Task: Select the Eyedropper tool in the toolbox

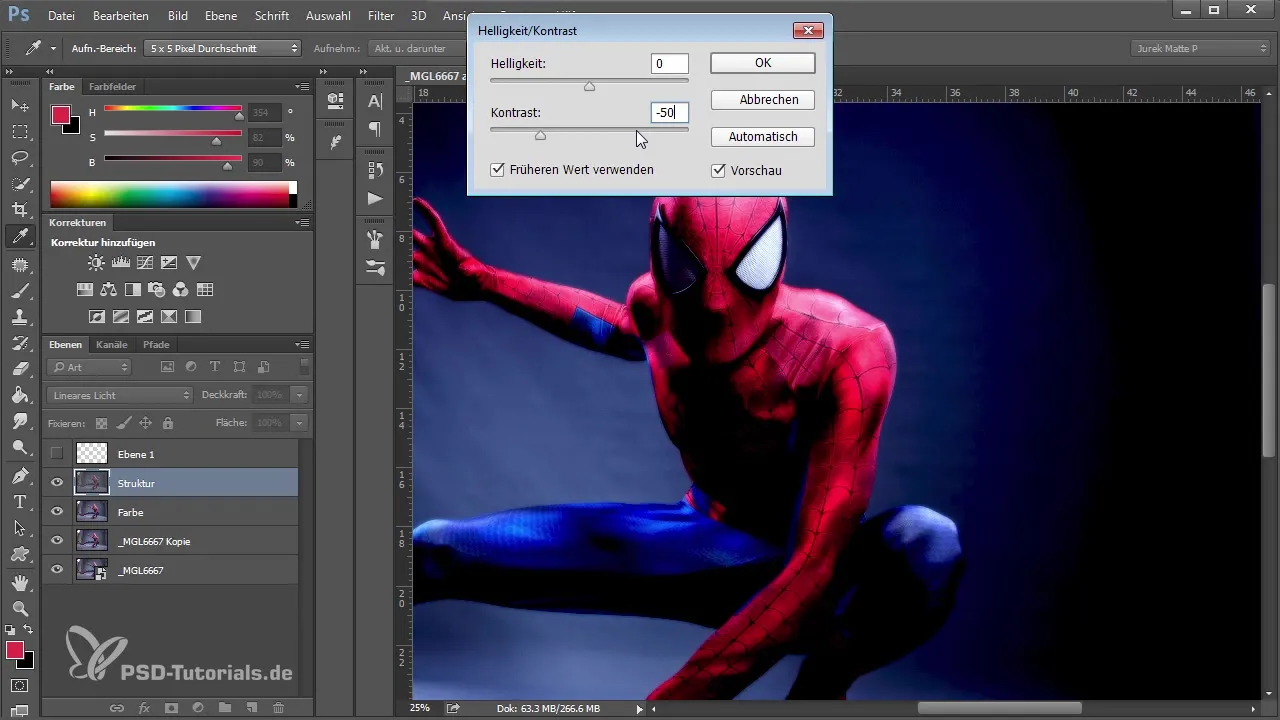Action: tap(20, 237)
